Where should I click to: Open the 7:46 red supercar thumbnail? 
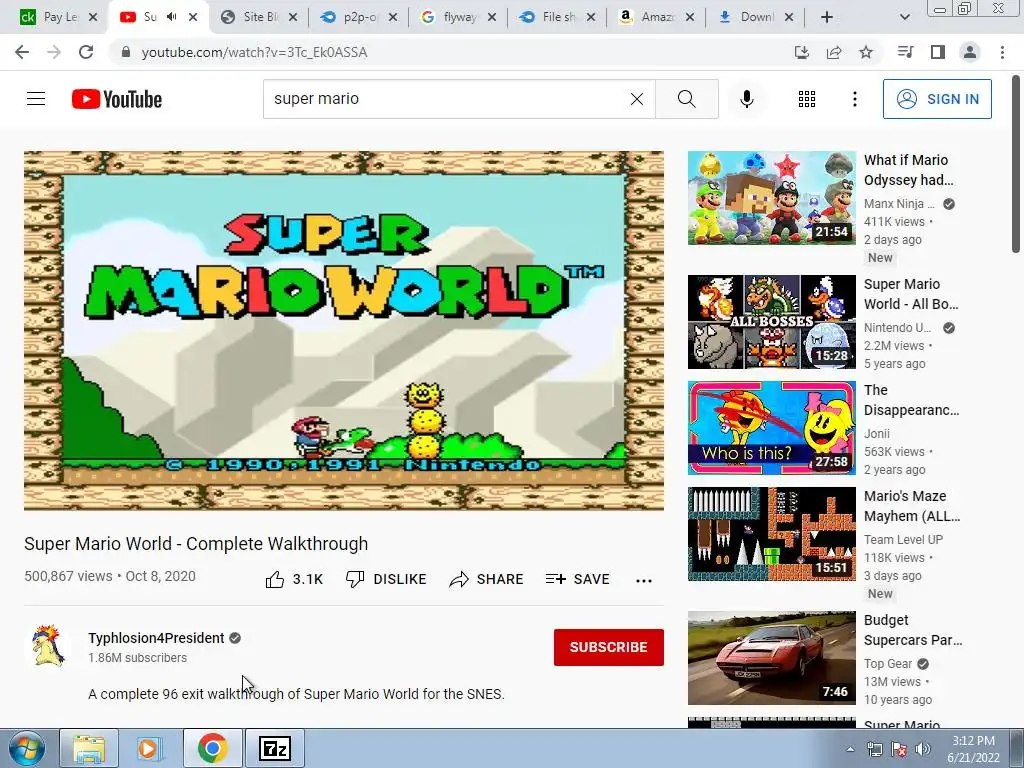coord(771,658)
